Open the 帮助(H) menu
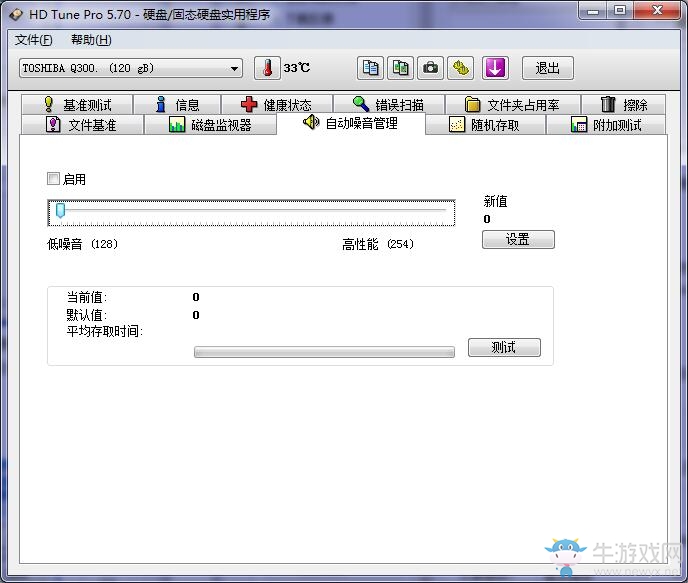 coord(91,40)
